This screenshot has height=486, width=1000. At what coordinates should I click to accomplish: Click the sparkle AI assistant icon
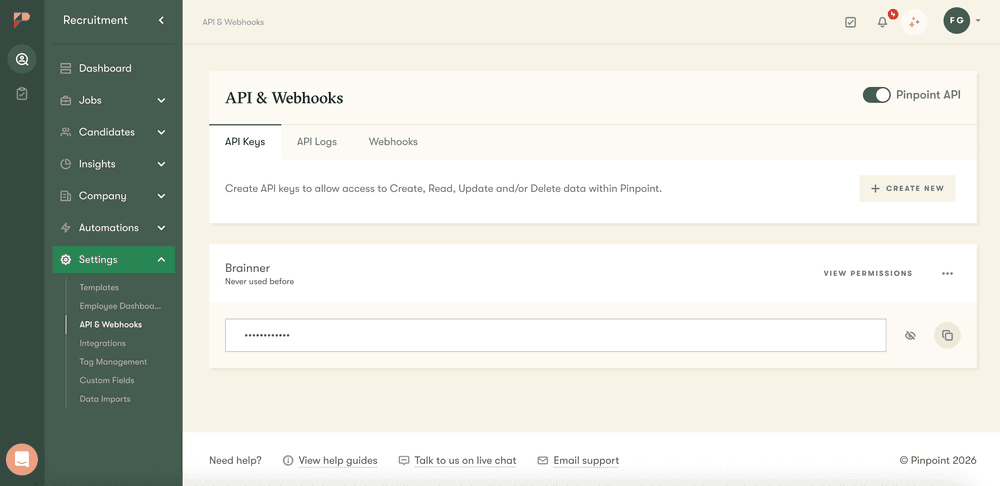(914, 22)
